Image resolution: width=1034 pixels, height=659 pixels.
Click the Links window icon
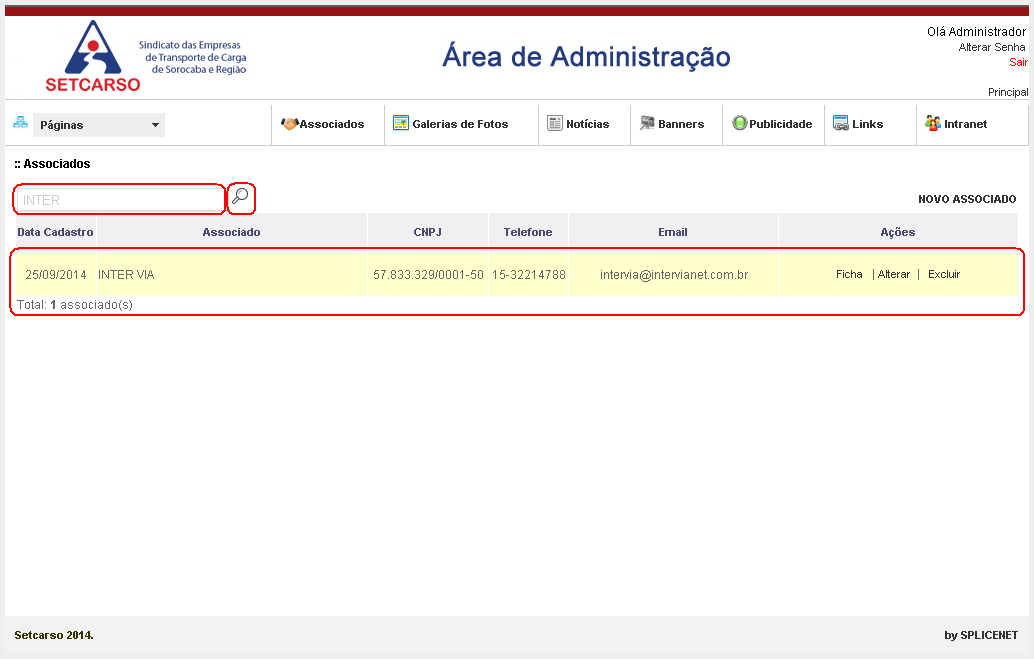pos(841,123)
